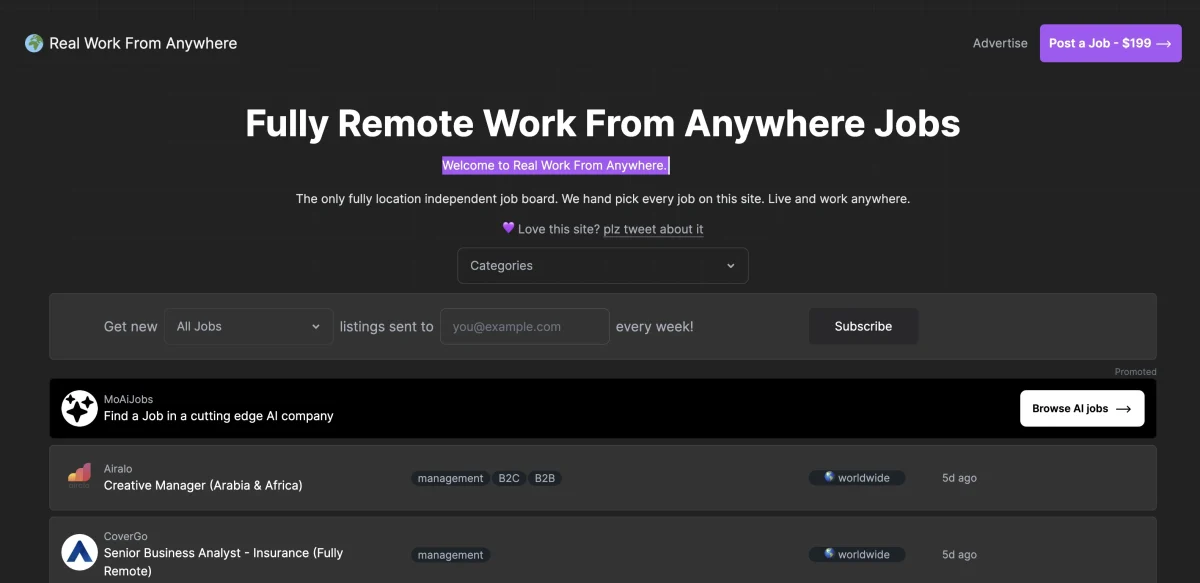The image size is (1200, 583).
Task: Click '5d ago' on the Airalo row
Action: point(959,478)
